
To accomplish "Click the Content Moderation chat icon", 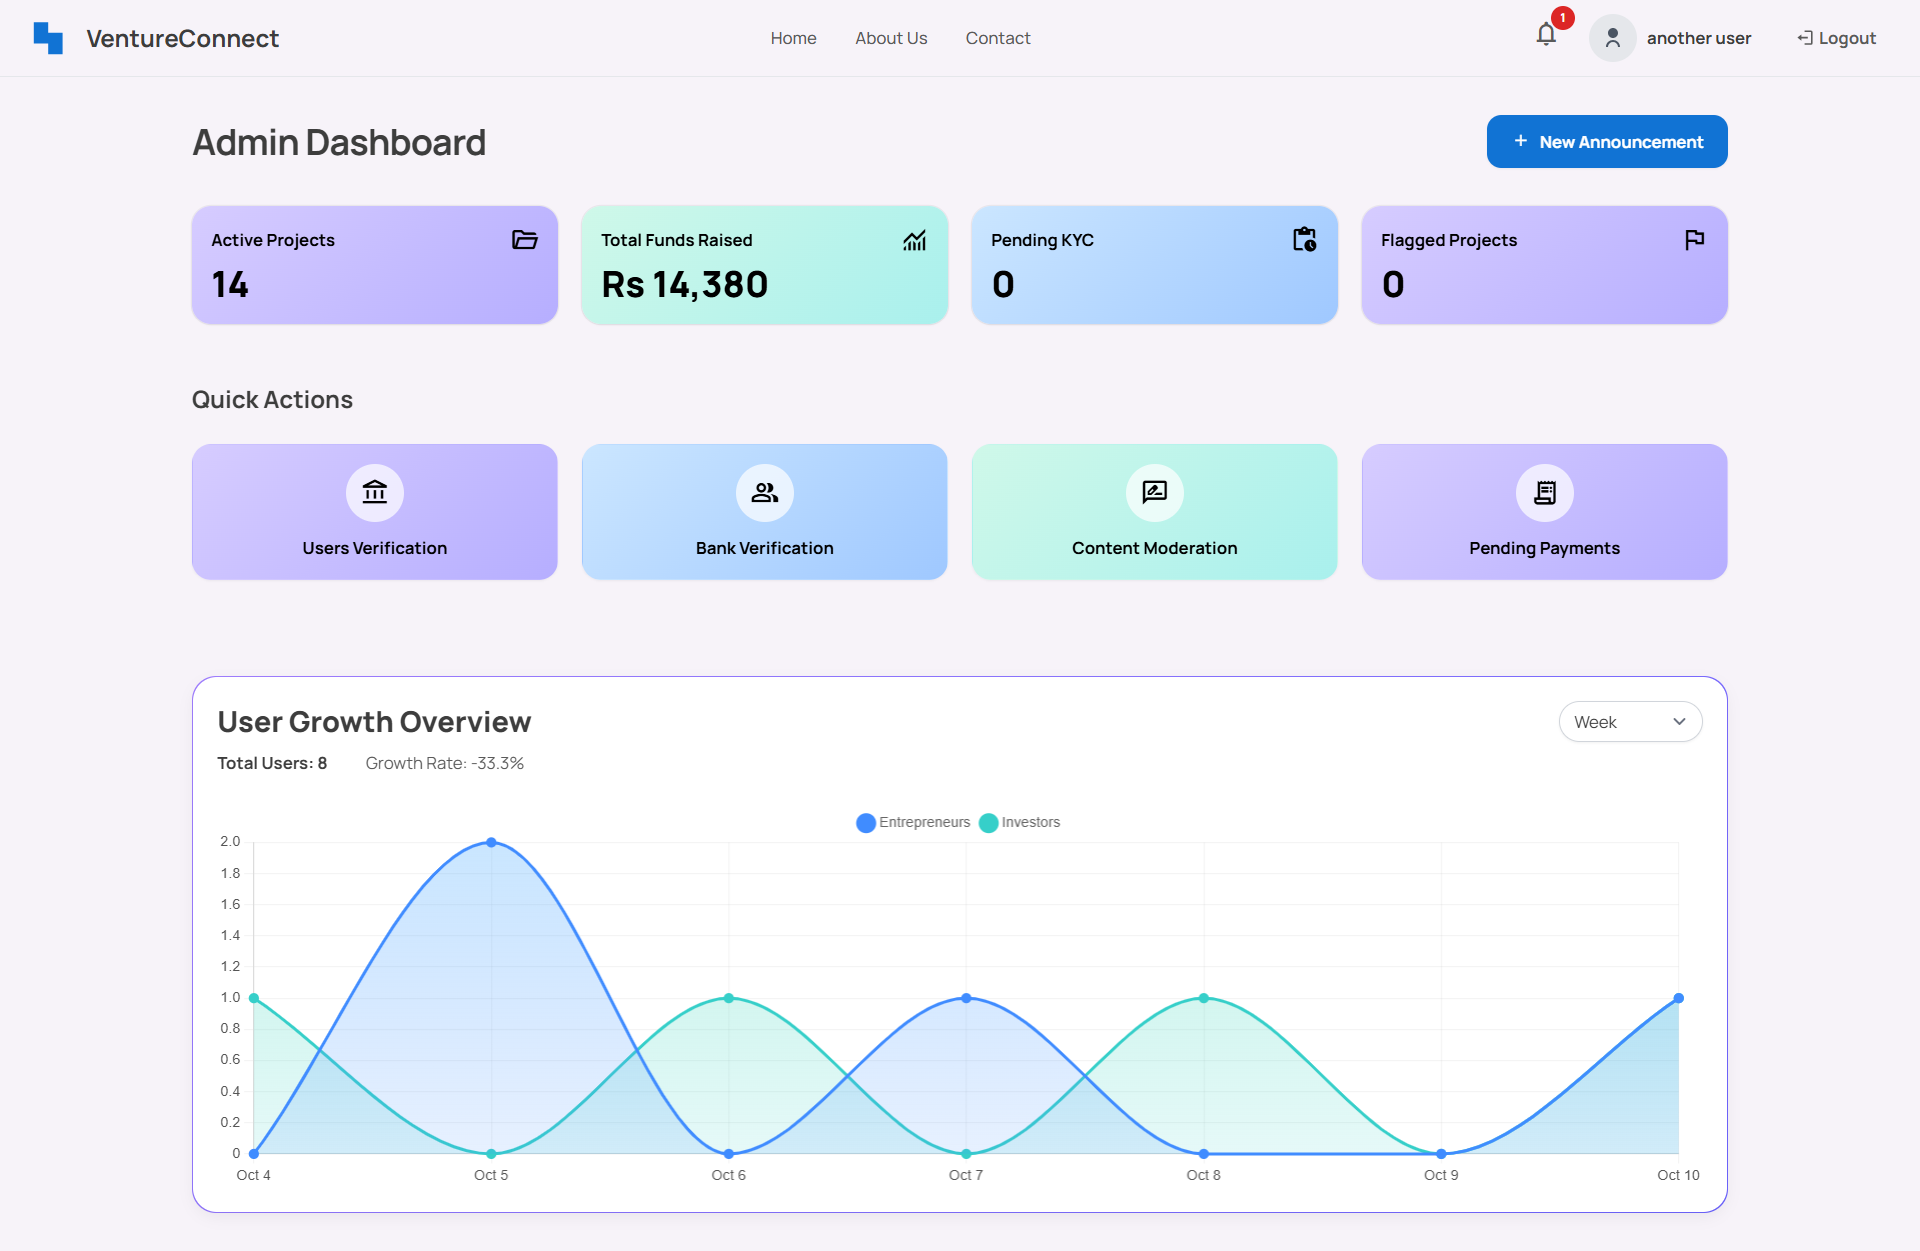I will tap(1155, 492).
